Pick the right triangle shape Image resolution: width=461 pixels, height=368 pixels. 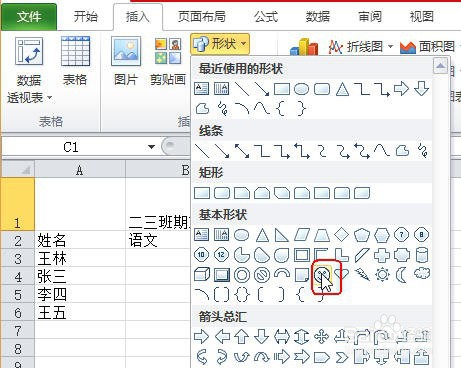point(282,235)
